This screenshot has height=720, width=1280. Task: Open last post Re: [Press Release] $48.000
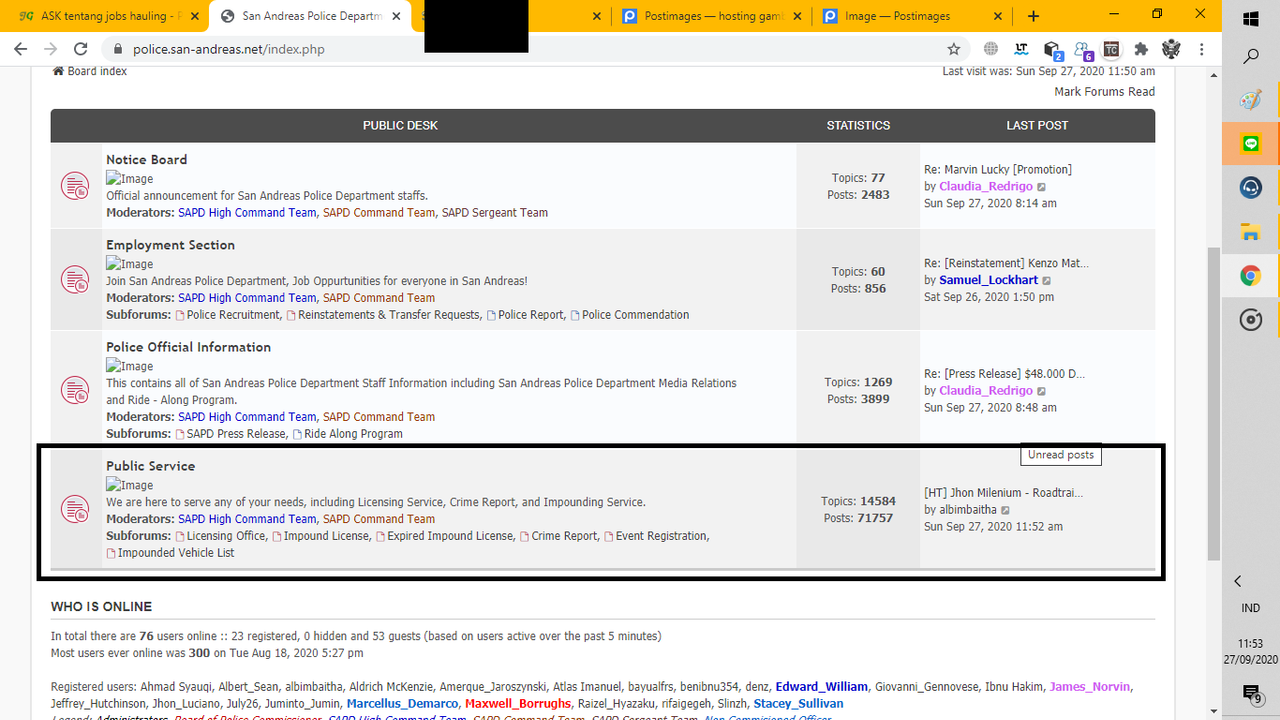pos(1004,373)
